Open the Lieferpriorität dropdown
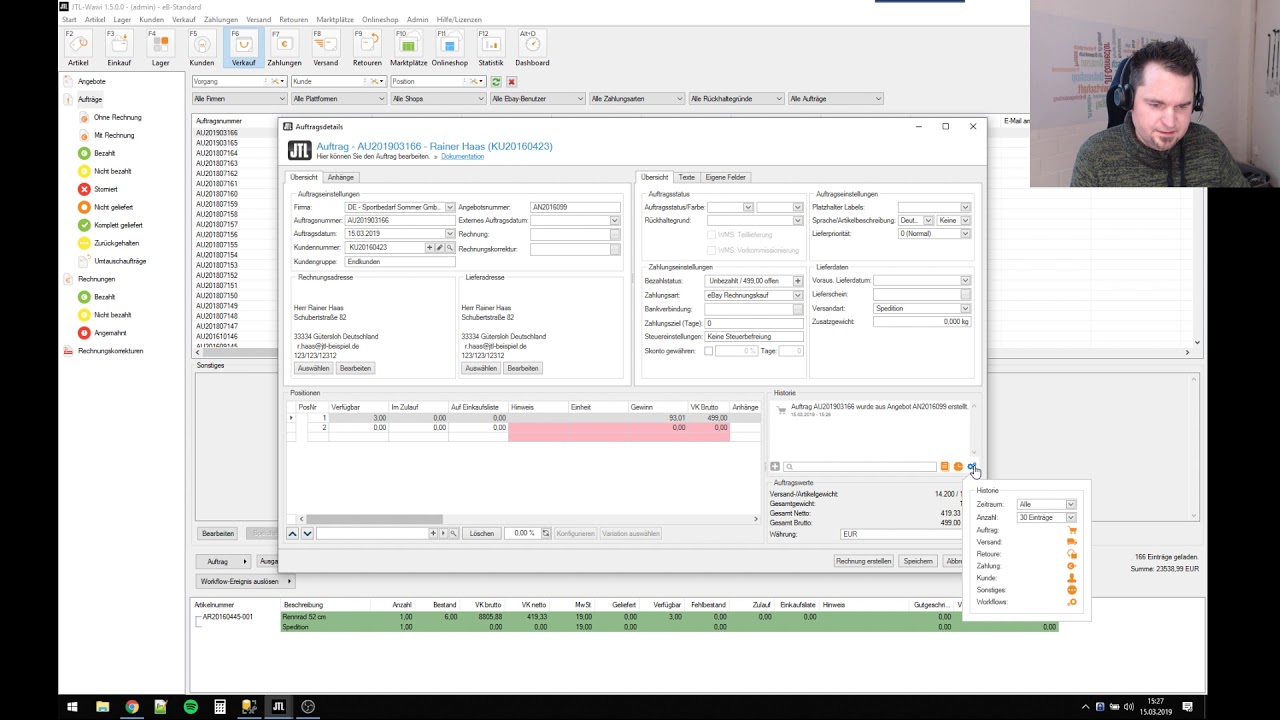This screenshot has width=1280, height=720. [x=965, y=234]
